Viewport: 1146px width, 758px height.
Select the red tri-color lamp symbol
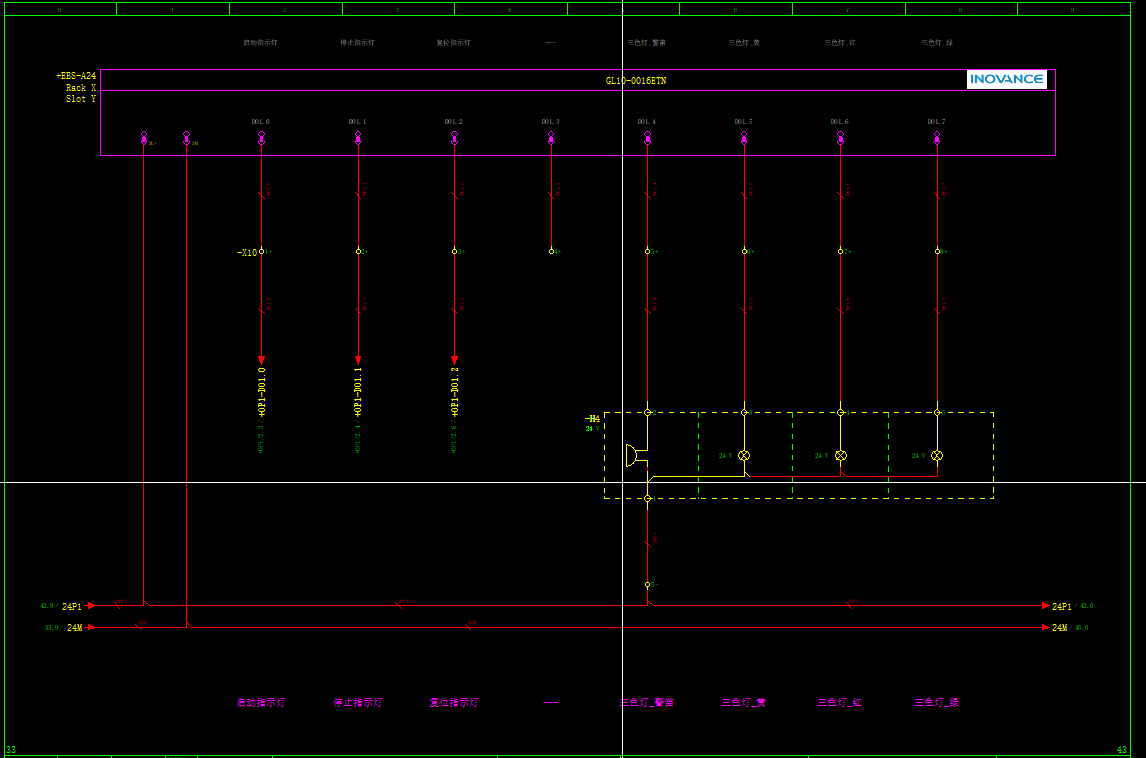[841, 455]
